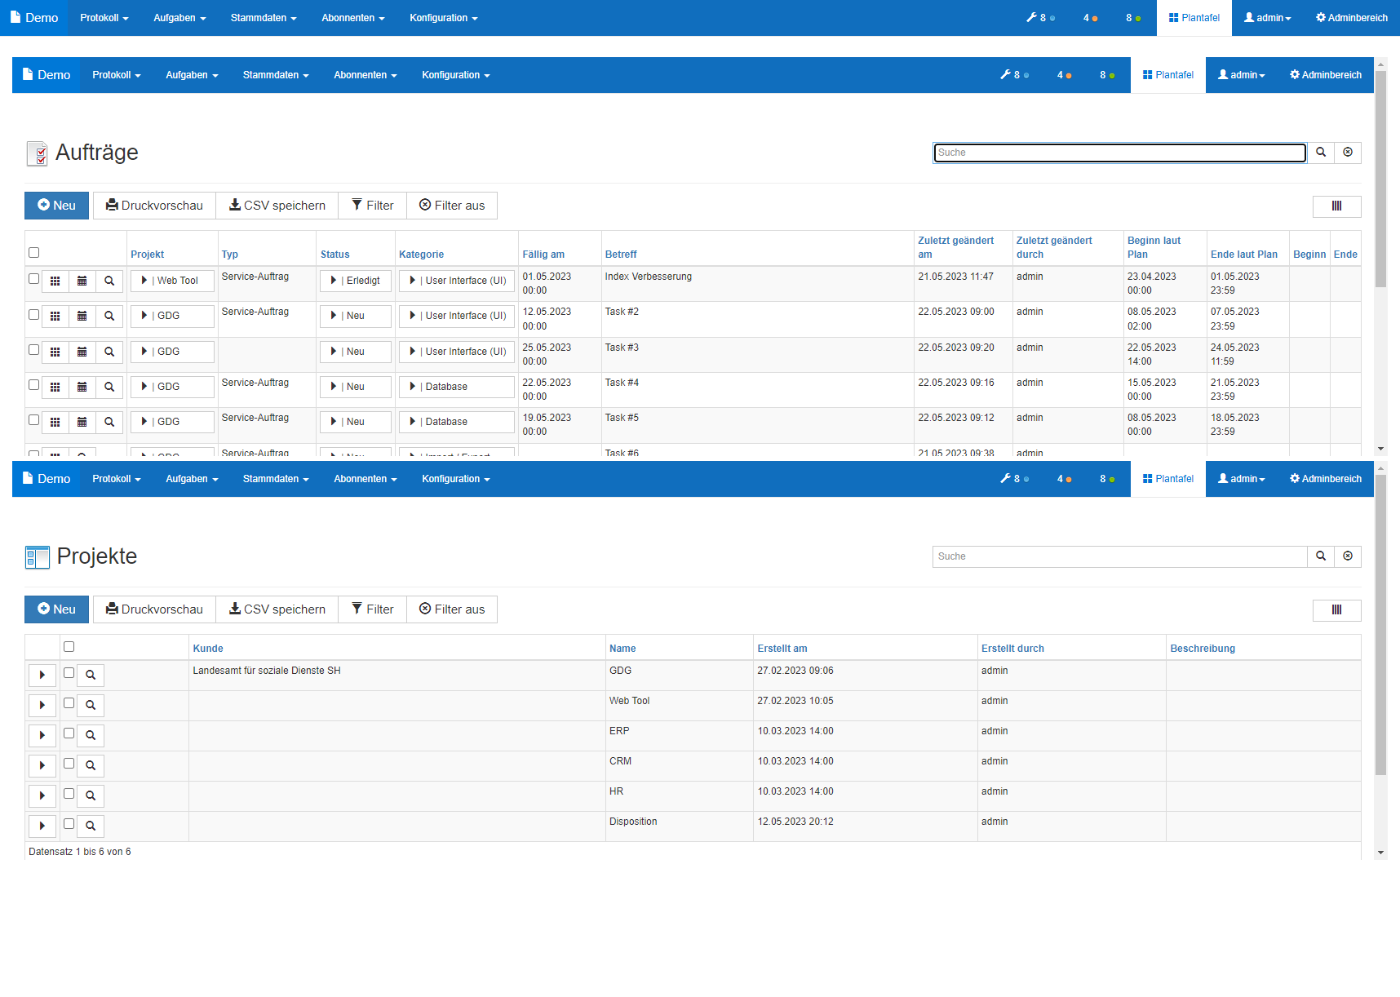Click the magnifier icon in the Web Tool project row

(90, 705)
